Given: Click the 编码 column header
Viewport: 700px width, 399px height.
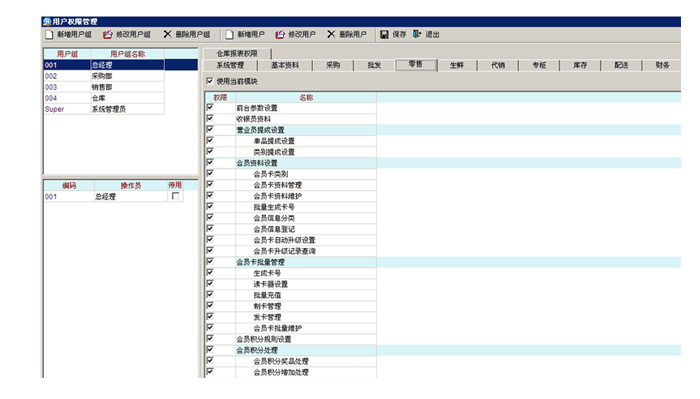Looking at the screenshot, I should click(69, 185).
